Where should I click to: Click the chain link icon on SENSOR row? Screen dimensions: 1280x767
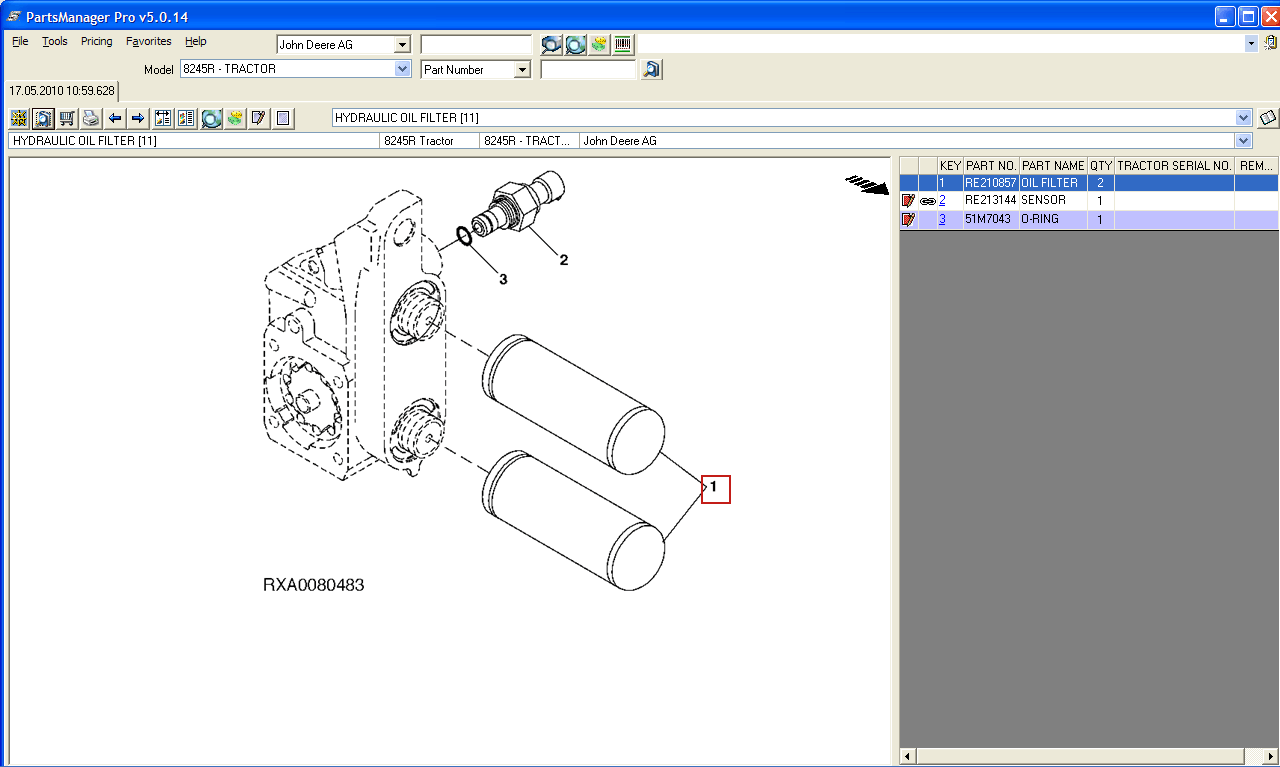click(928, 201)
